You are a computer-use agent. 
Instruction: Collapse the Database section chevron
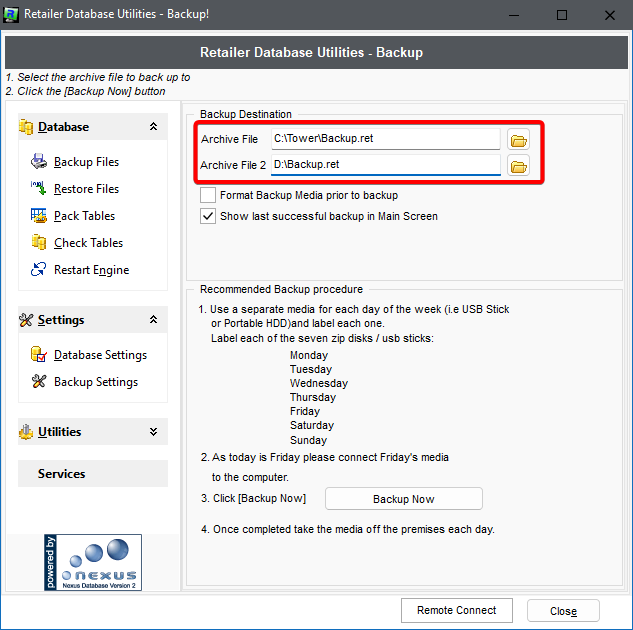(x=153, y=127)
